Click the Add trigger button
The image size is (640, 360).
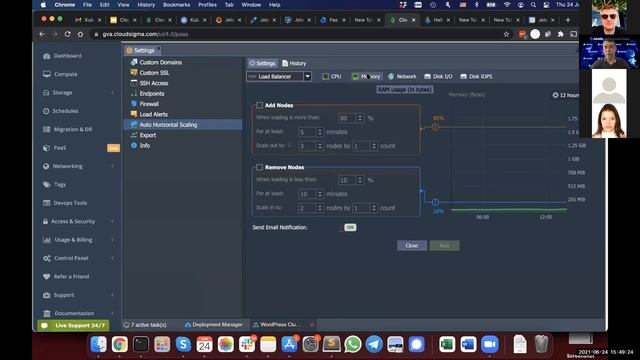(444, 245)
